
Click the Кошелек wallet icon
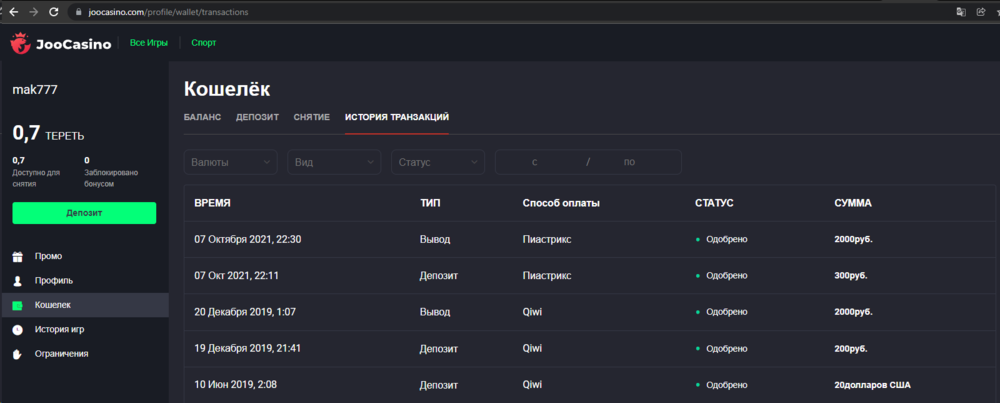click(17, 305)
